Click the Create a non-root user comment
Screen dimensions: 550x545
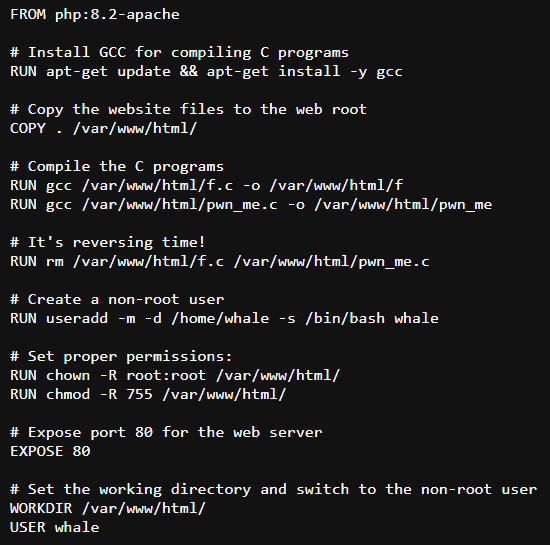(x=117, y=299)
